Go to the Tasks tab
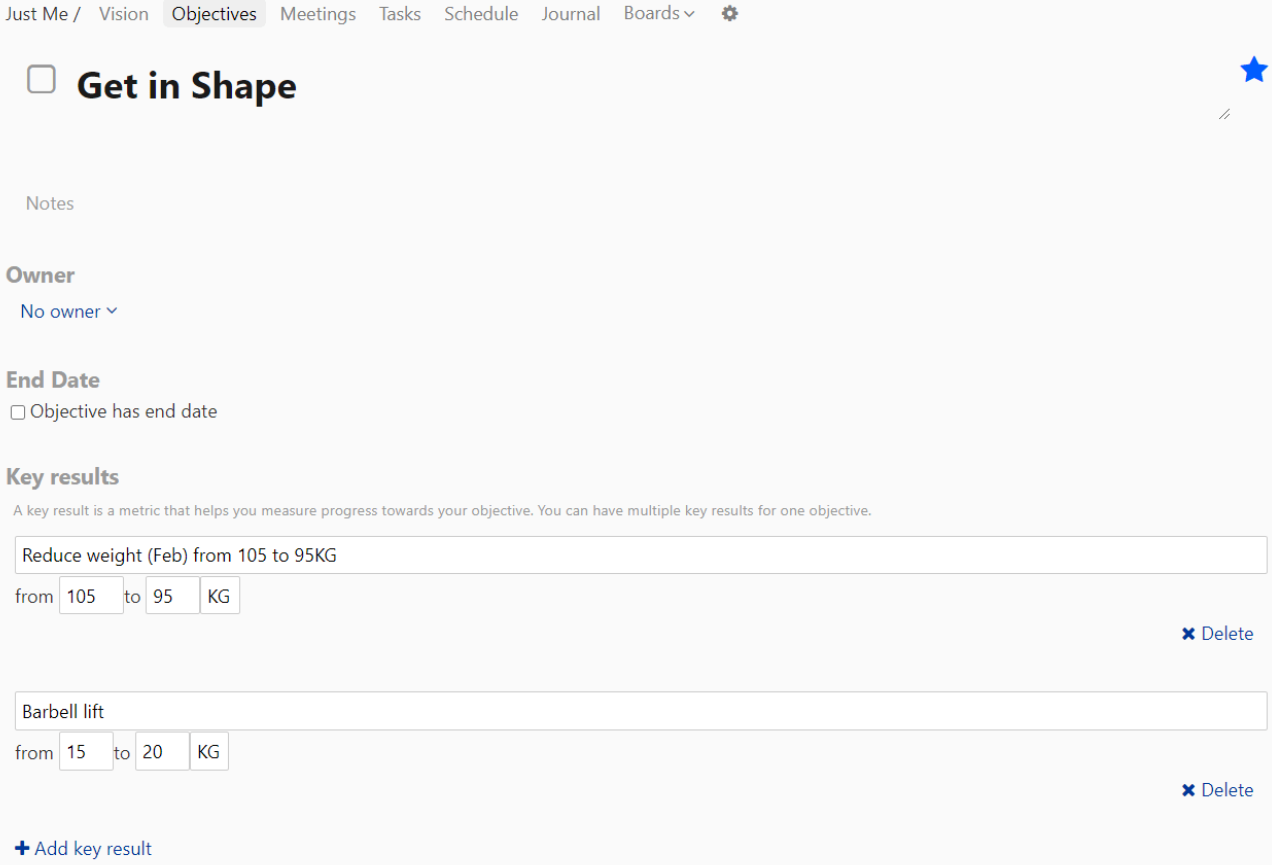The height and width of the screenshot is (865, 1272). (400, 14)
